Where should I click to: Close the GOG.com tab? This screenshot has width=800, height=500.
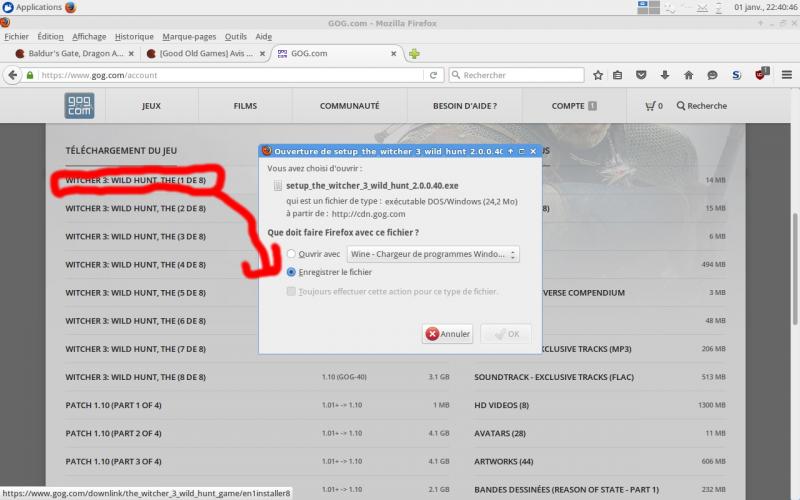[393, 54]
